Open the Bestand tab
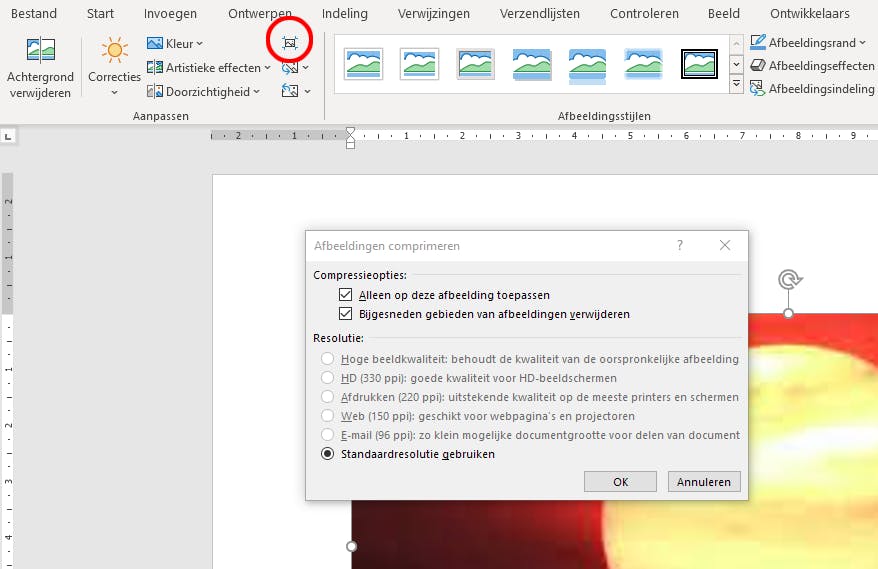 point(34,13)
